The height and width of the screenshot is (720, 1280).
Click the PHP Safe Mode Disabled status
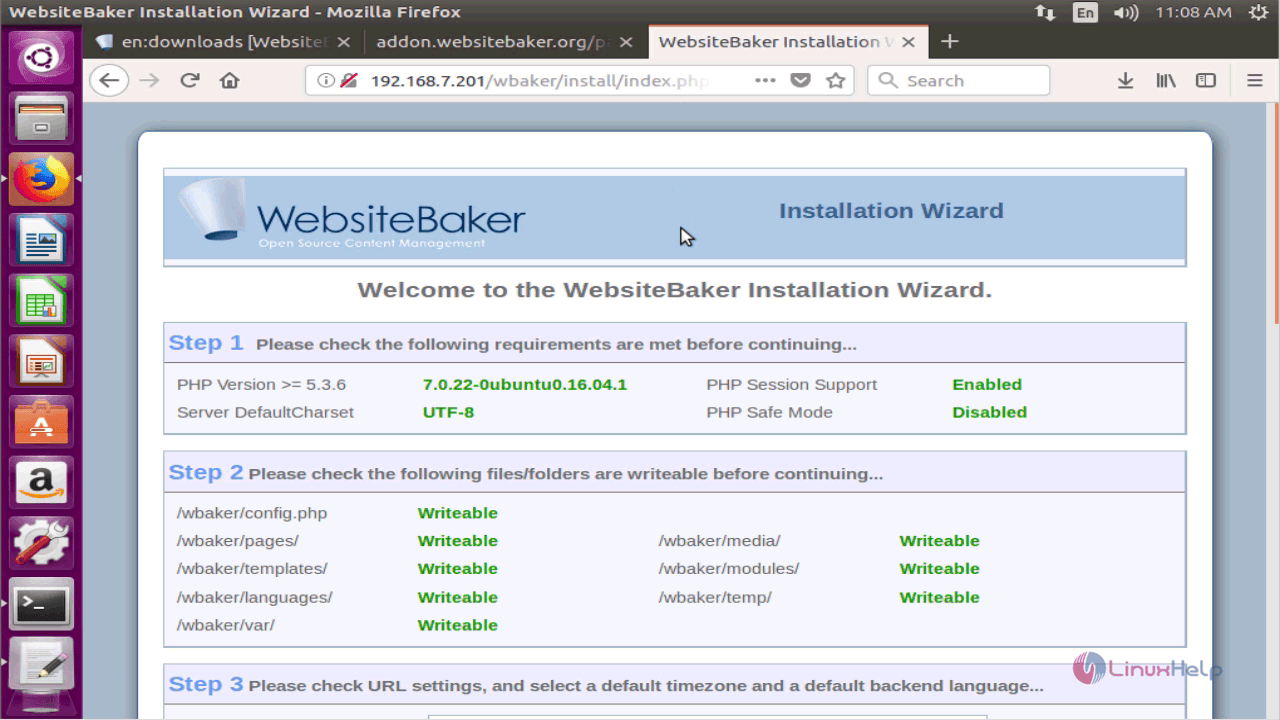tap(989, 412)
